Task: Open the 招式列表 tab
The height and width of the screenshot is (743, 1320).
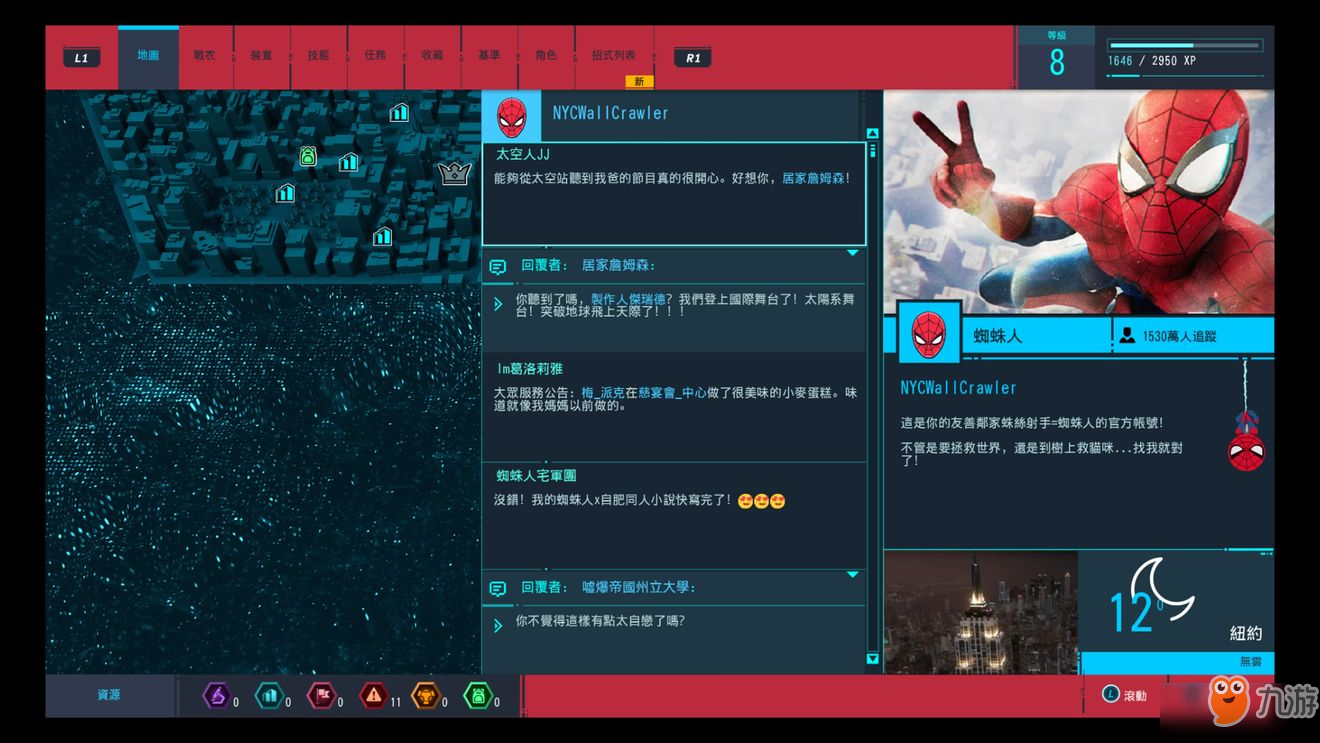Action: (x=614, y=56)
